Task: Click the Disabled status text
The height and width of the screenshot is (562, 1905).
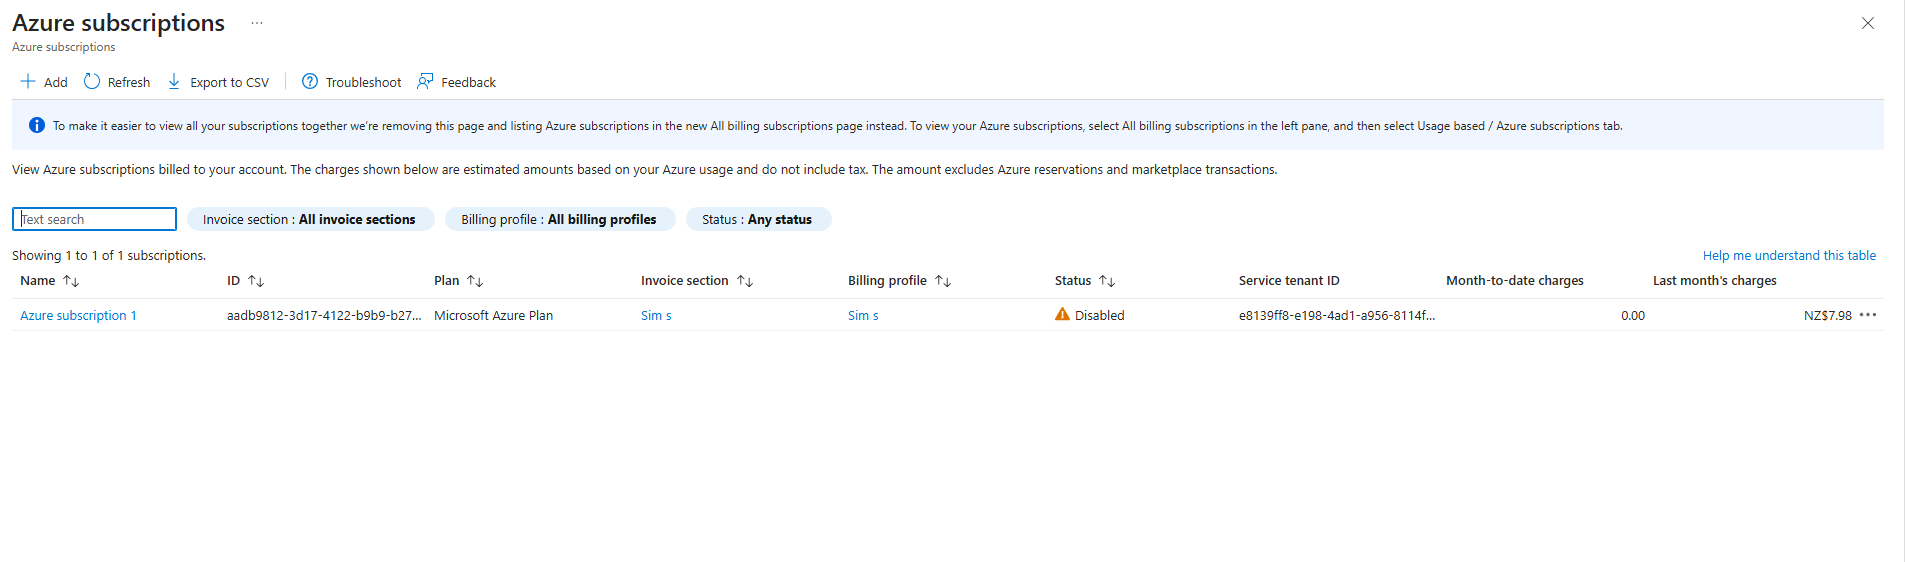Action: click(1100, 315)
